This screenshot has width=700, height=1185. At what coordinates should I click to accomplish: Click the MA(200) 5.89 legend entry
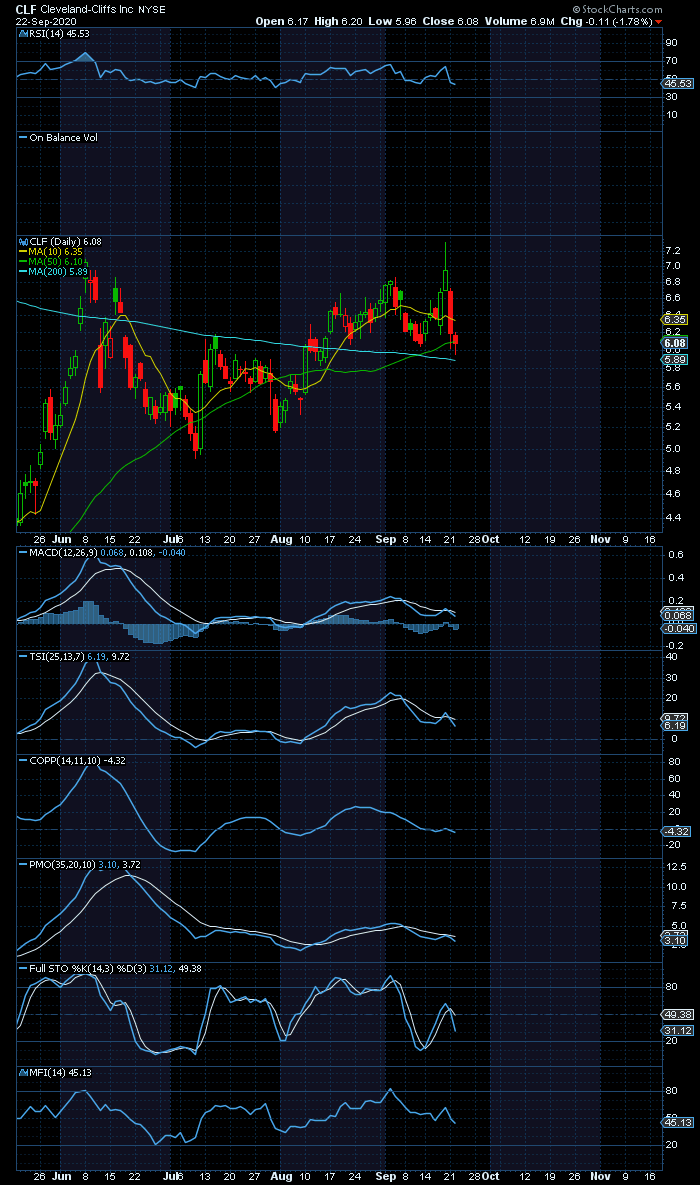pyautogui.click(x=56, y=271)
